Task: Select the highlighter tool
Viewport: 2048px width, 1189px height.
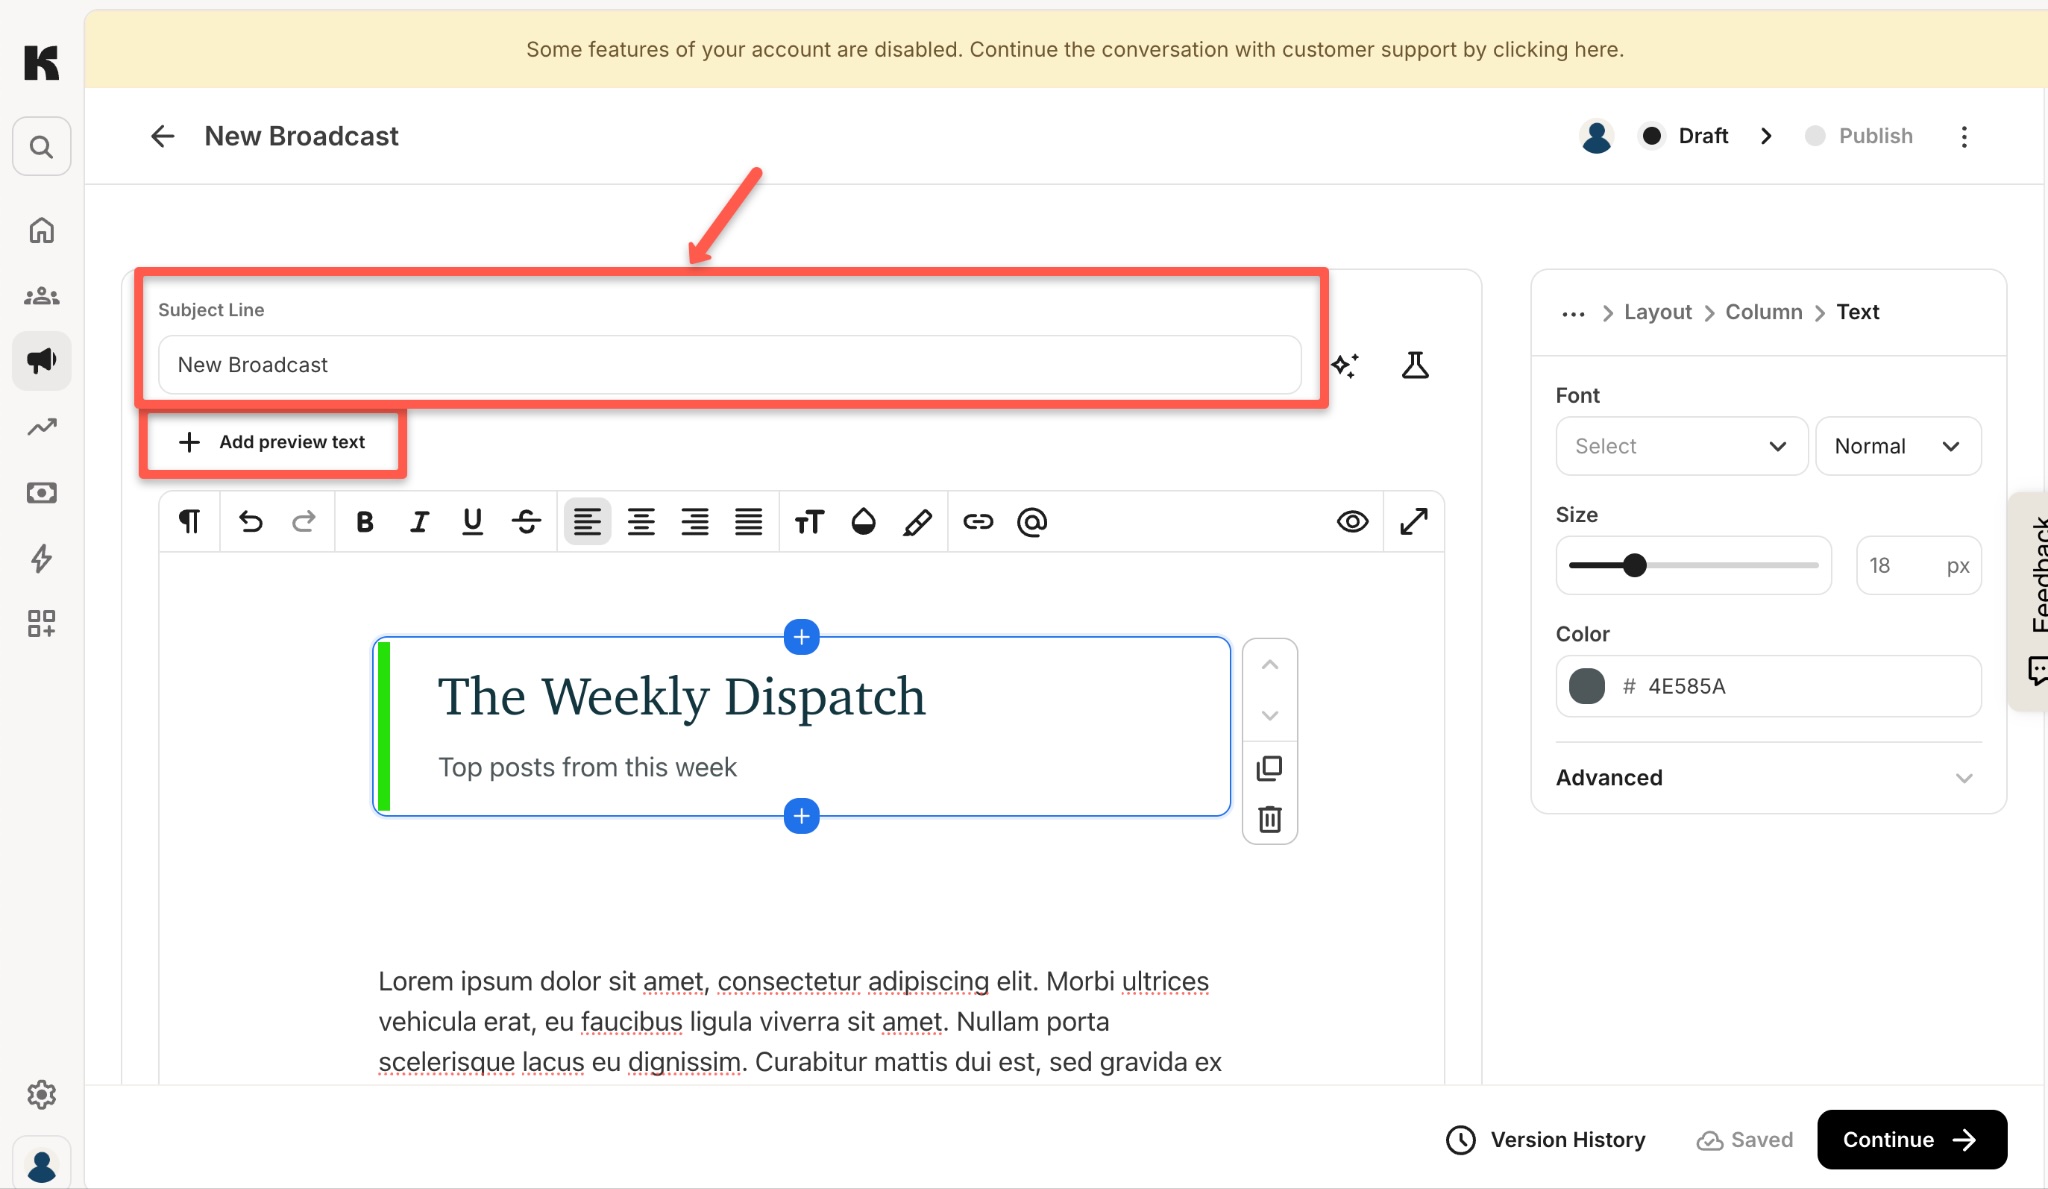Action: pos(917,521)
